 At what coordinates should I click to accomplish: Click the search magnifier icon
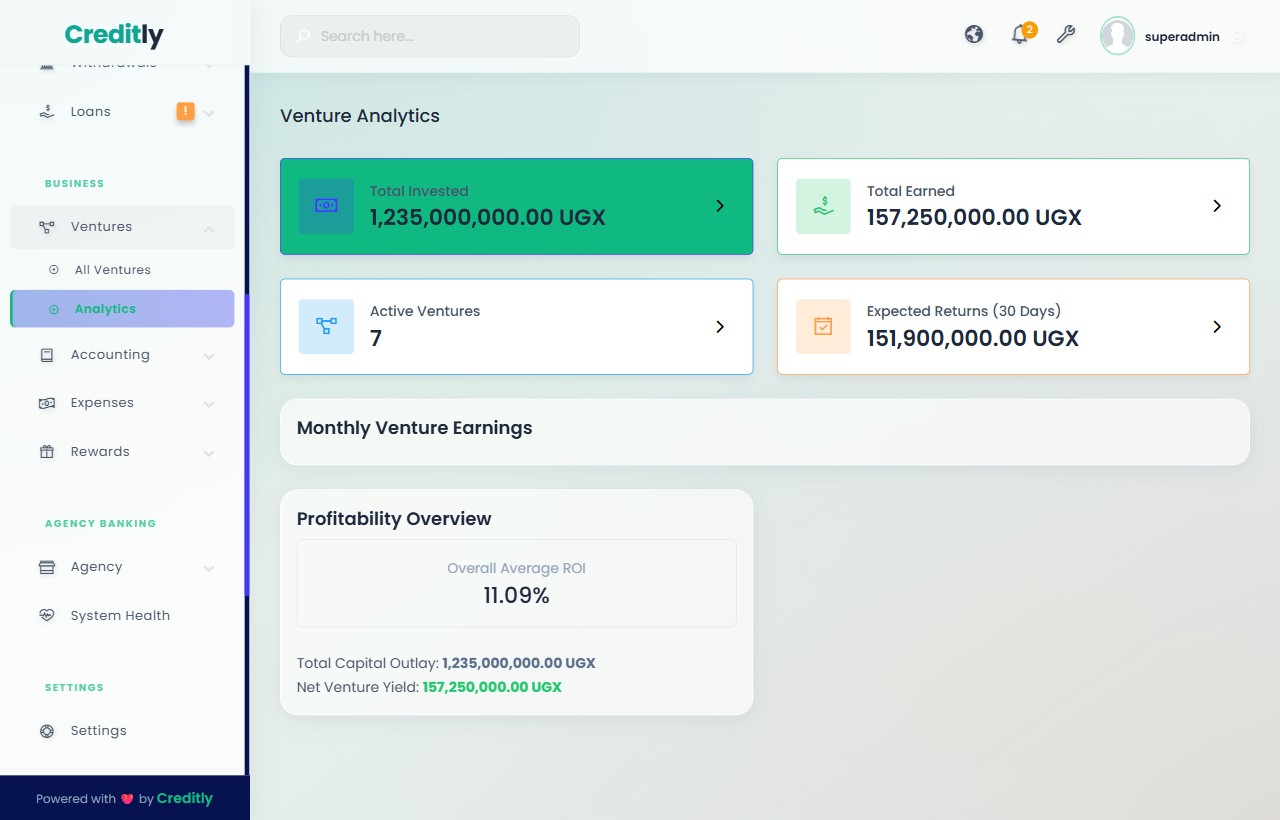click(x=303, y=36)
